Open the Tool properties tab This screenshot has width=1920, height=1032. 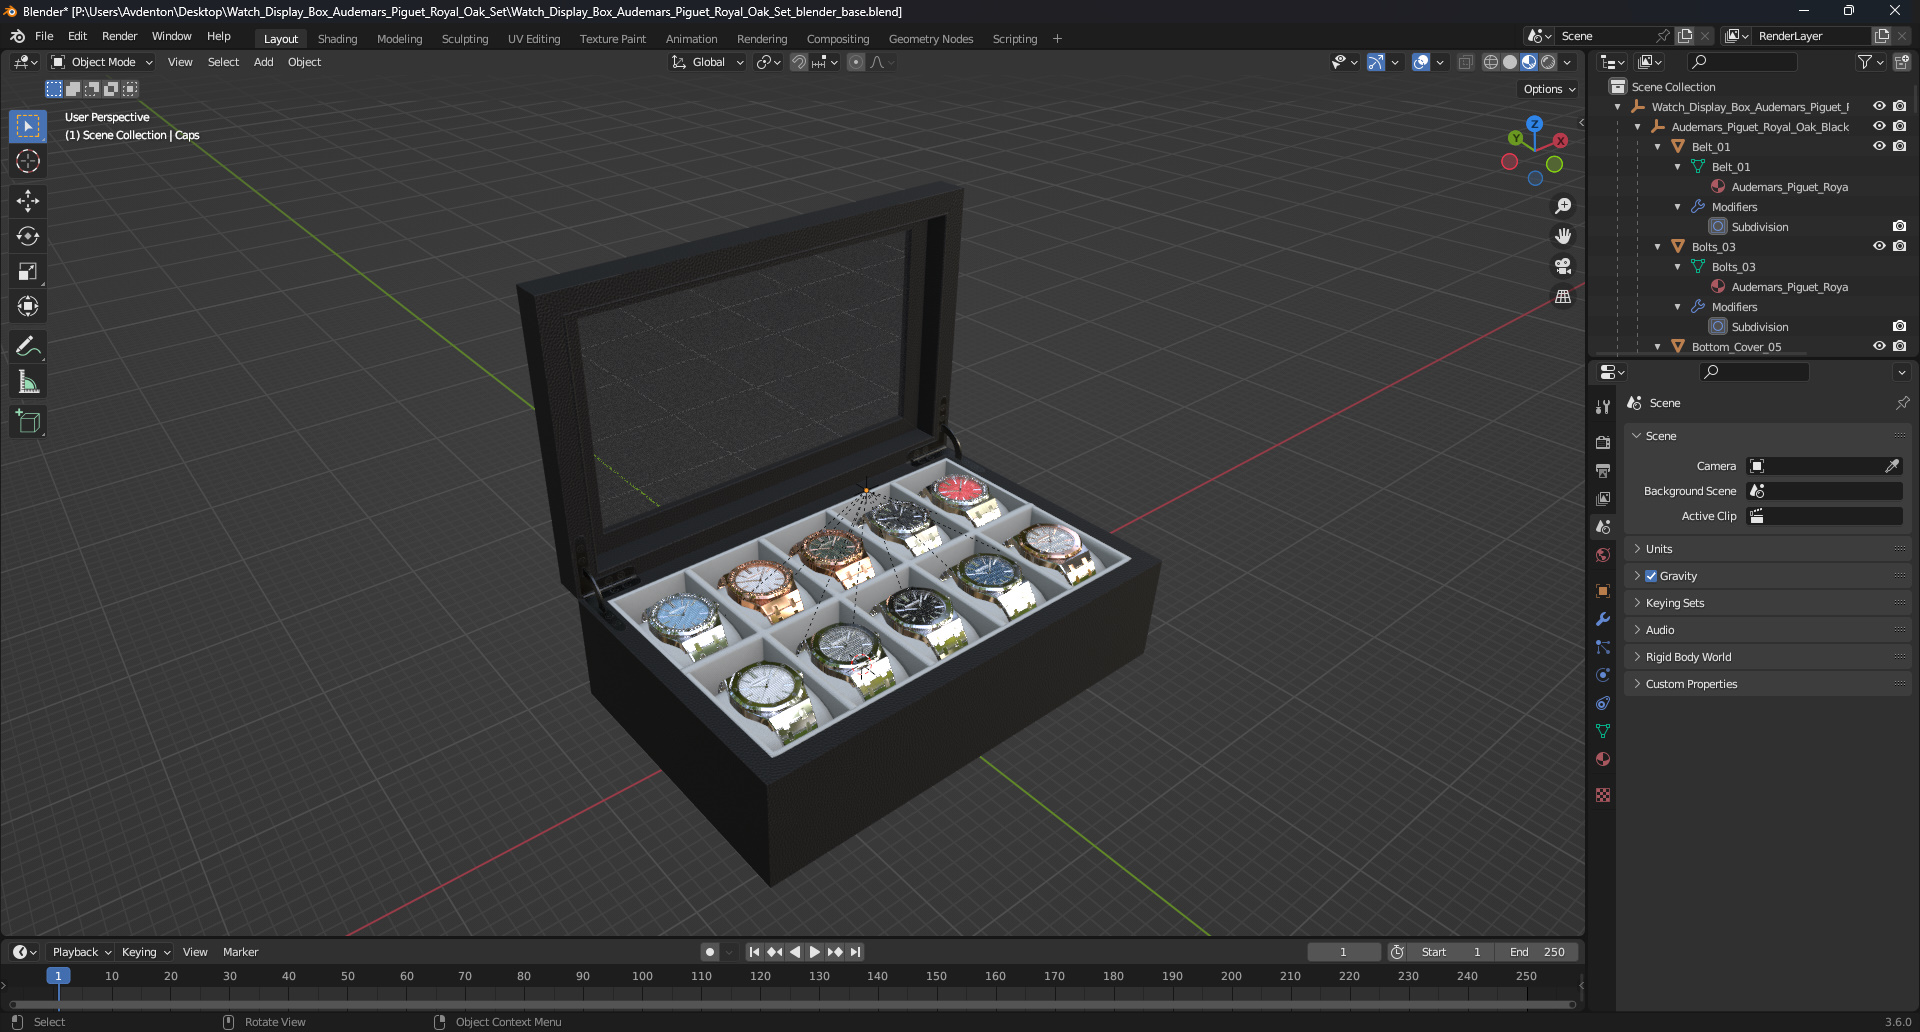1603,407
